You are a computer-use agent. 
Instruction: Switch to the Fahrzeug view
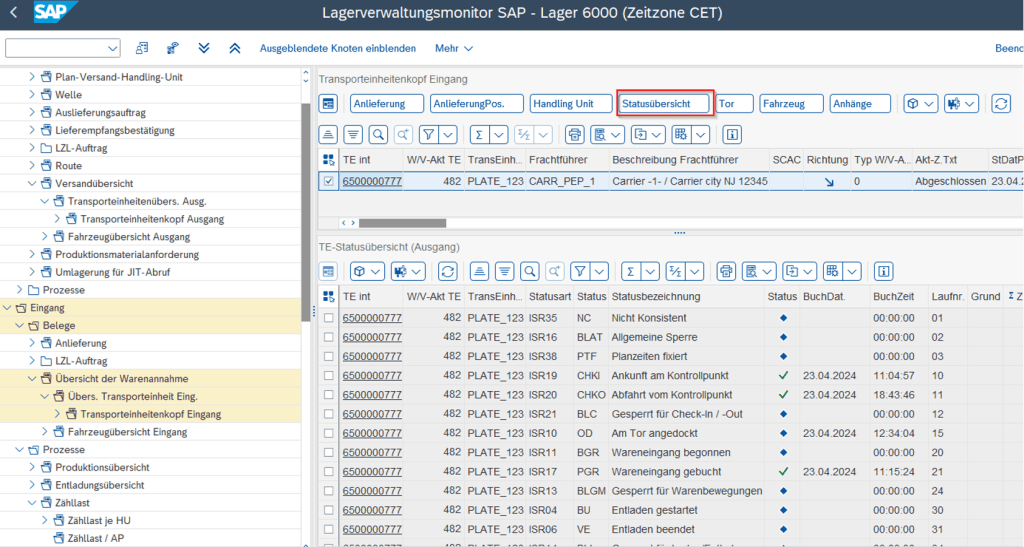pyautogui.click(x=791, y=104)
